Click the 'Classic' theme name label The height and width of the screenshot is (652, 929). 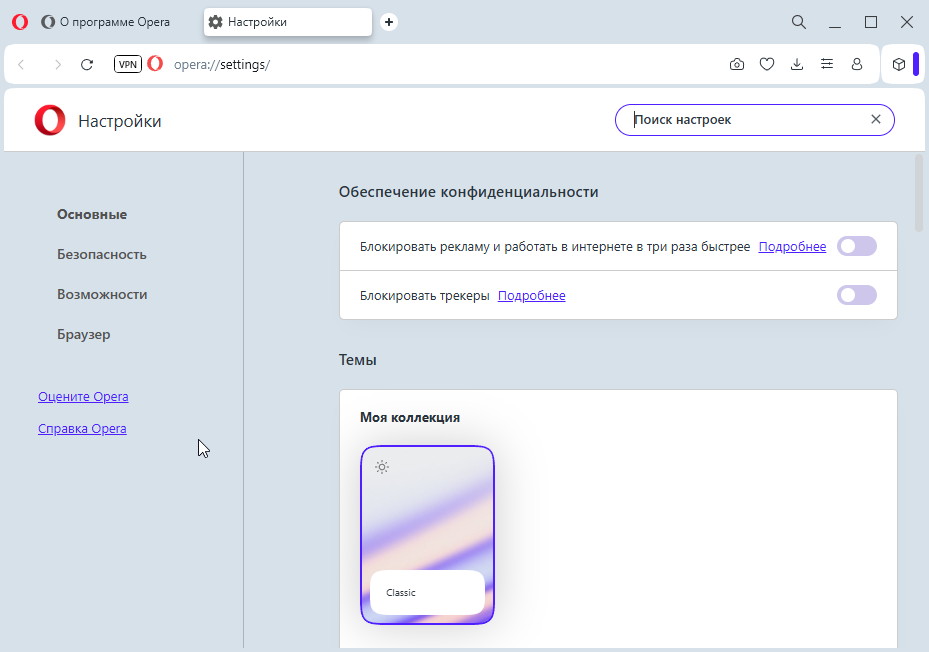pos(401,593)
